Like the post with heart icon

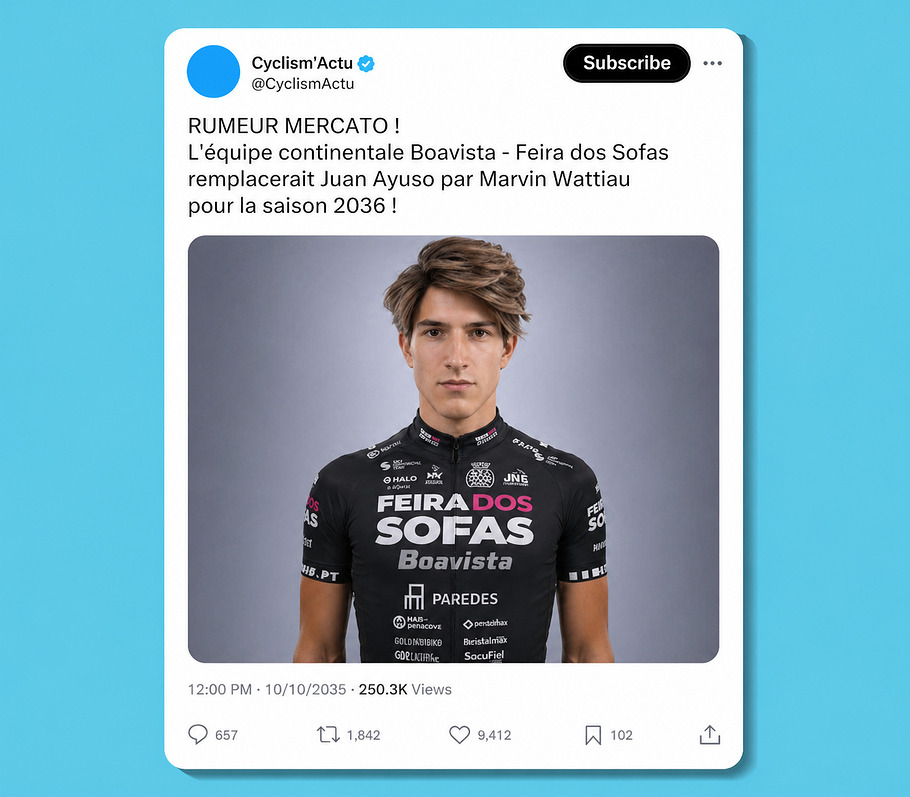pyautogui.click(x=460, y=734)
